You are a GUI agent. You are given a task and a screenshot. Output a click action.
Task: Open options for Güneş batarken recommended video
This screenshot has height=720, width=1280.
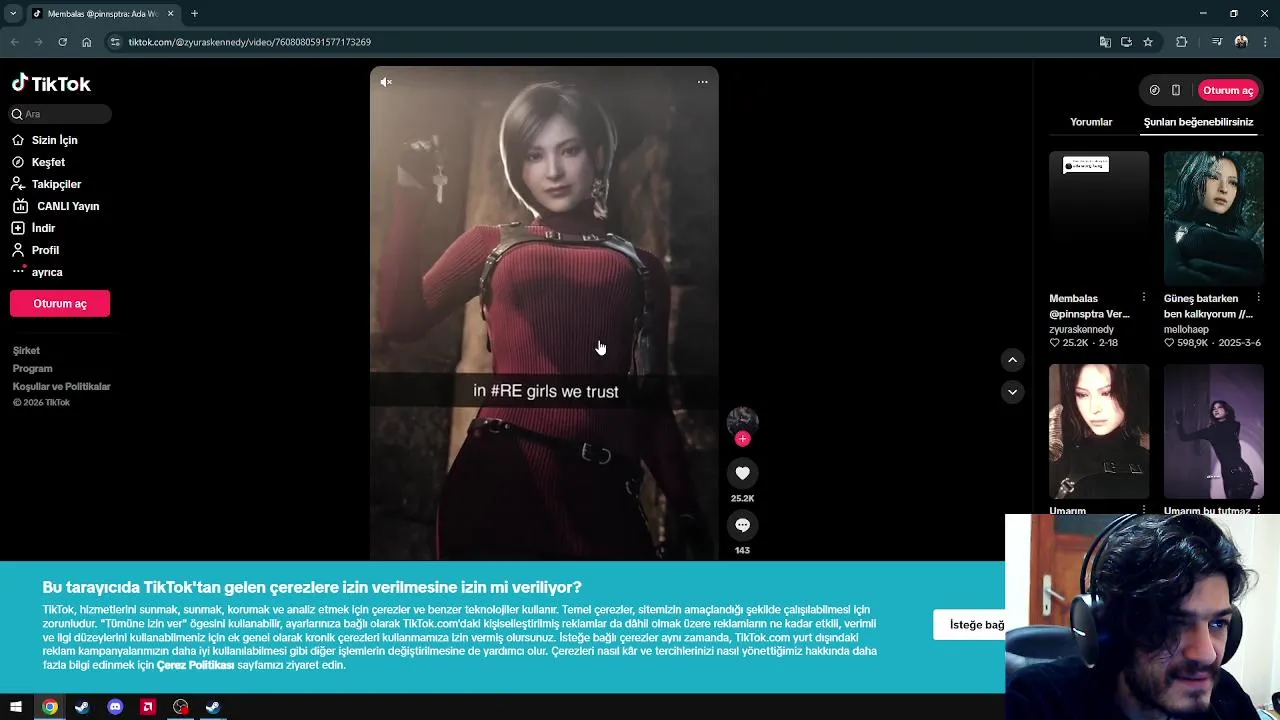click(1258, 298)
